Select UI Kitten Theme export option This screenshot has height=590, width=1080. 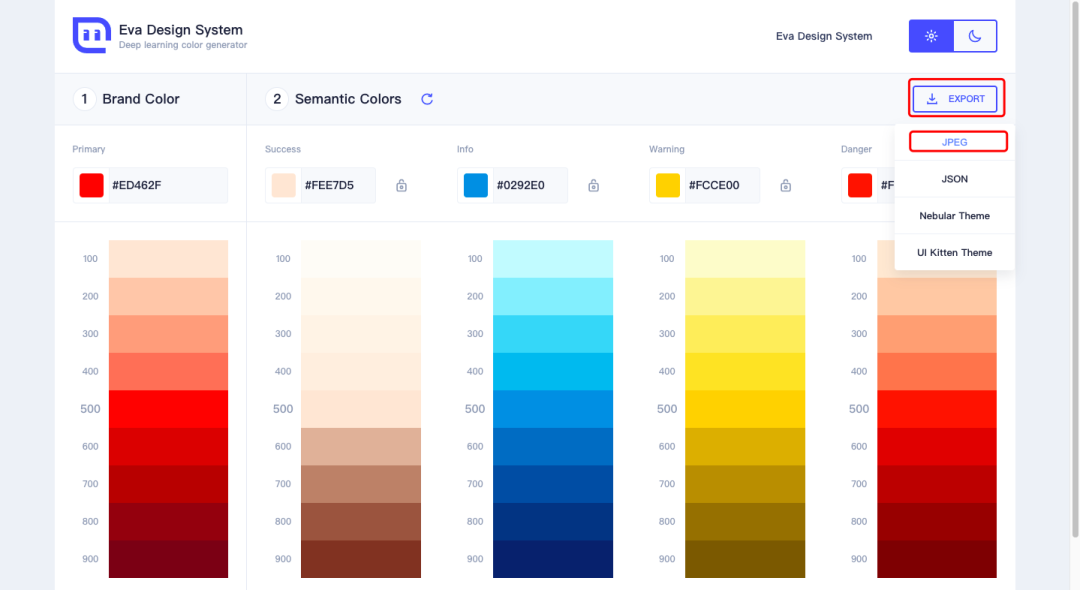point(955,253)
